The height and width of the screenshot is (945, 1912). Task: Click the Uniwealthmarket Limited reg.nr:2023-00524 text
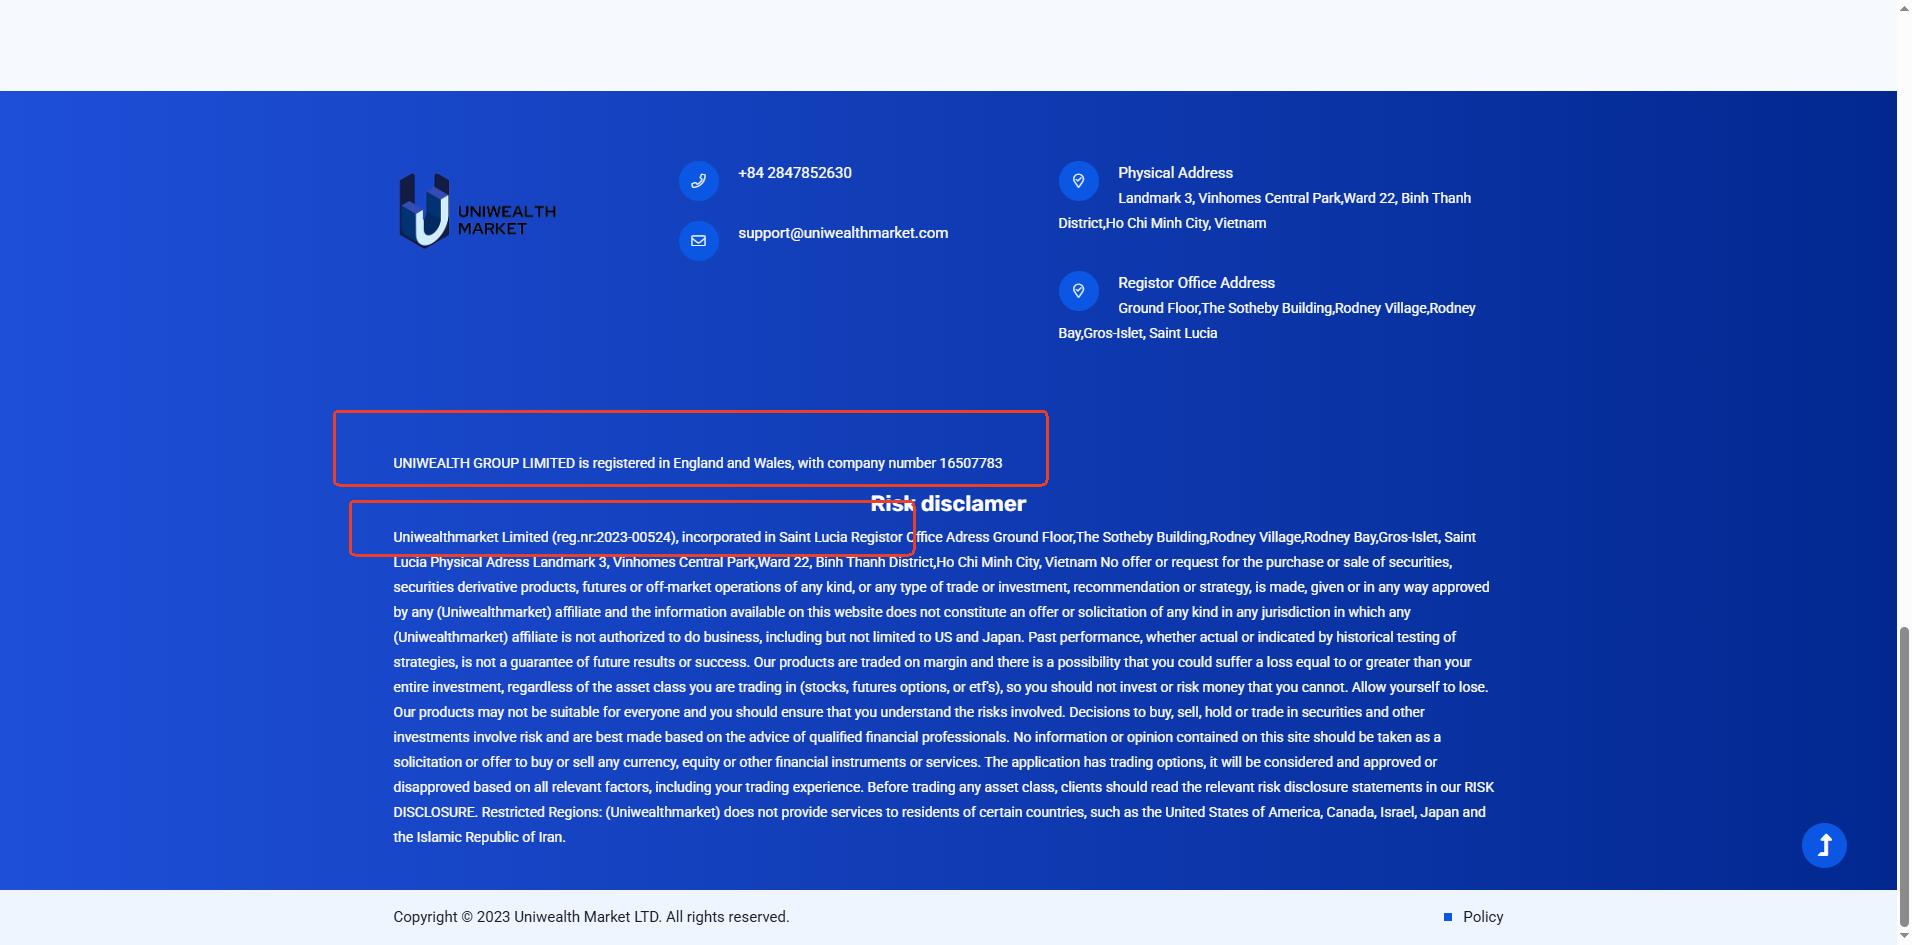(535, 537)
